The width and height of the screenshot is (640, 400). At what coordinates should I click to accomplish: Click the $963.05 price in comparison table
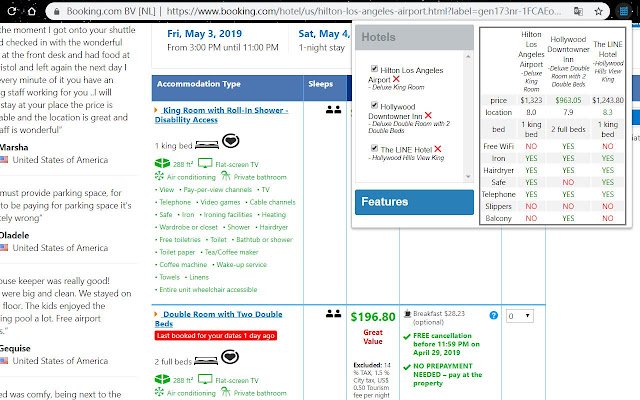tap(568, 100)
